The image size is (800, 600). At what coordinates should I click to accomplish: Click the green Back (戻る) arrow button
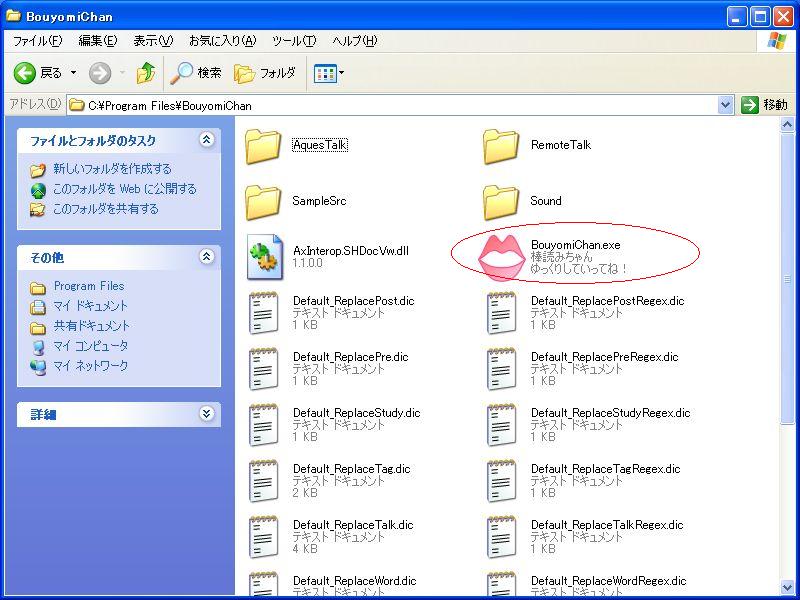tap(24, 73)
